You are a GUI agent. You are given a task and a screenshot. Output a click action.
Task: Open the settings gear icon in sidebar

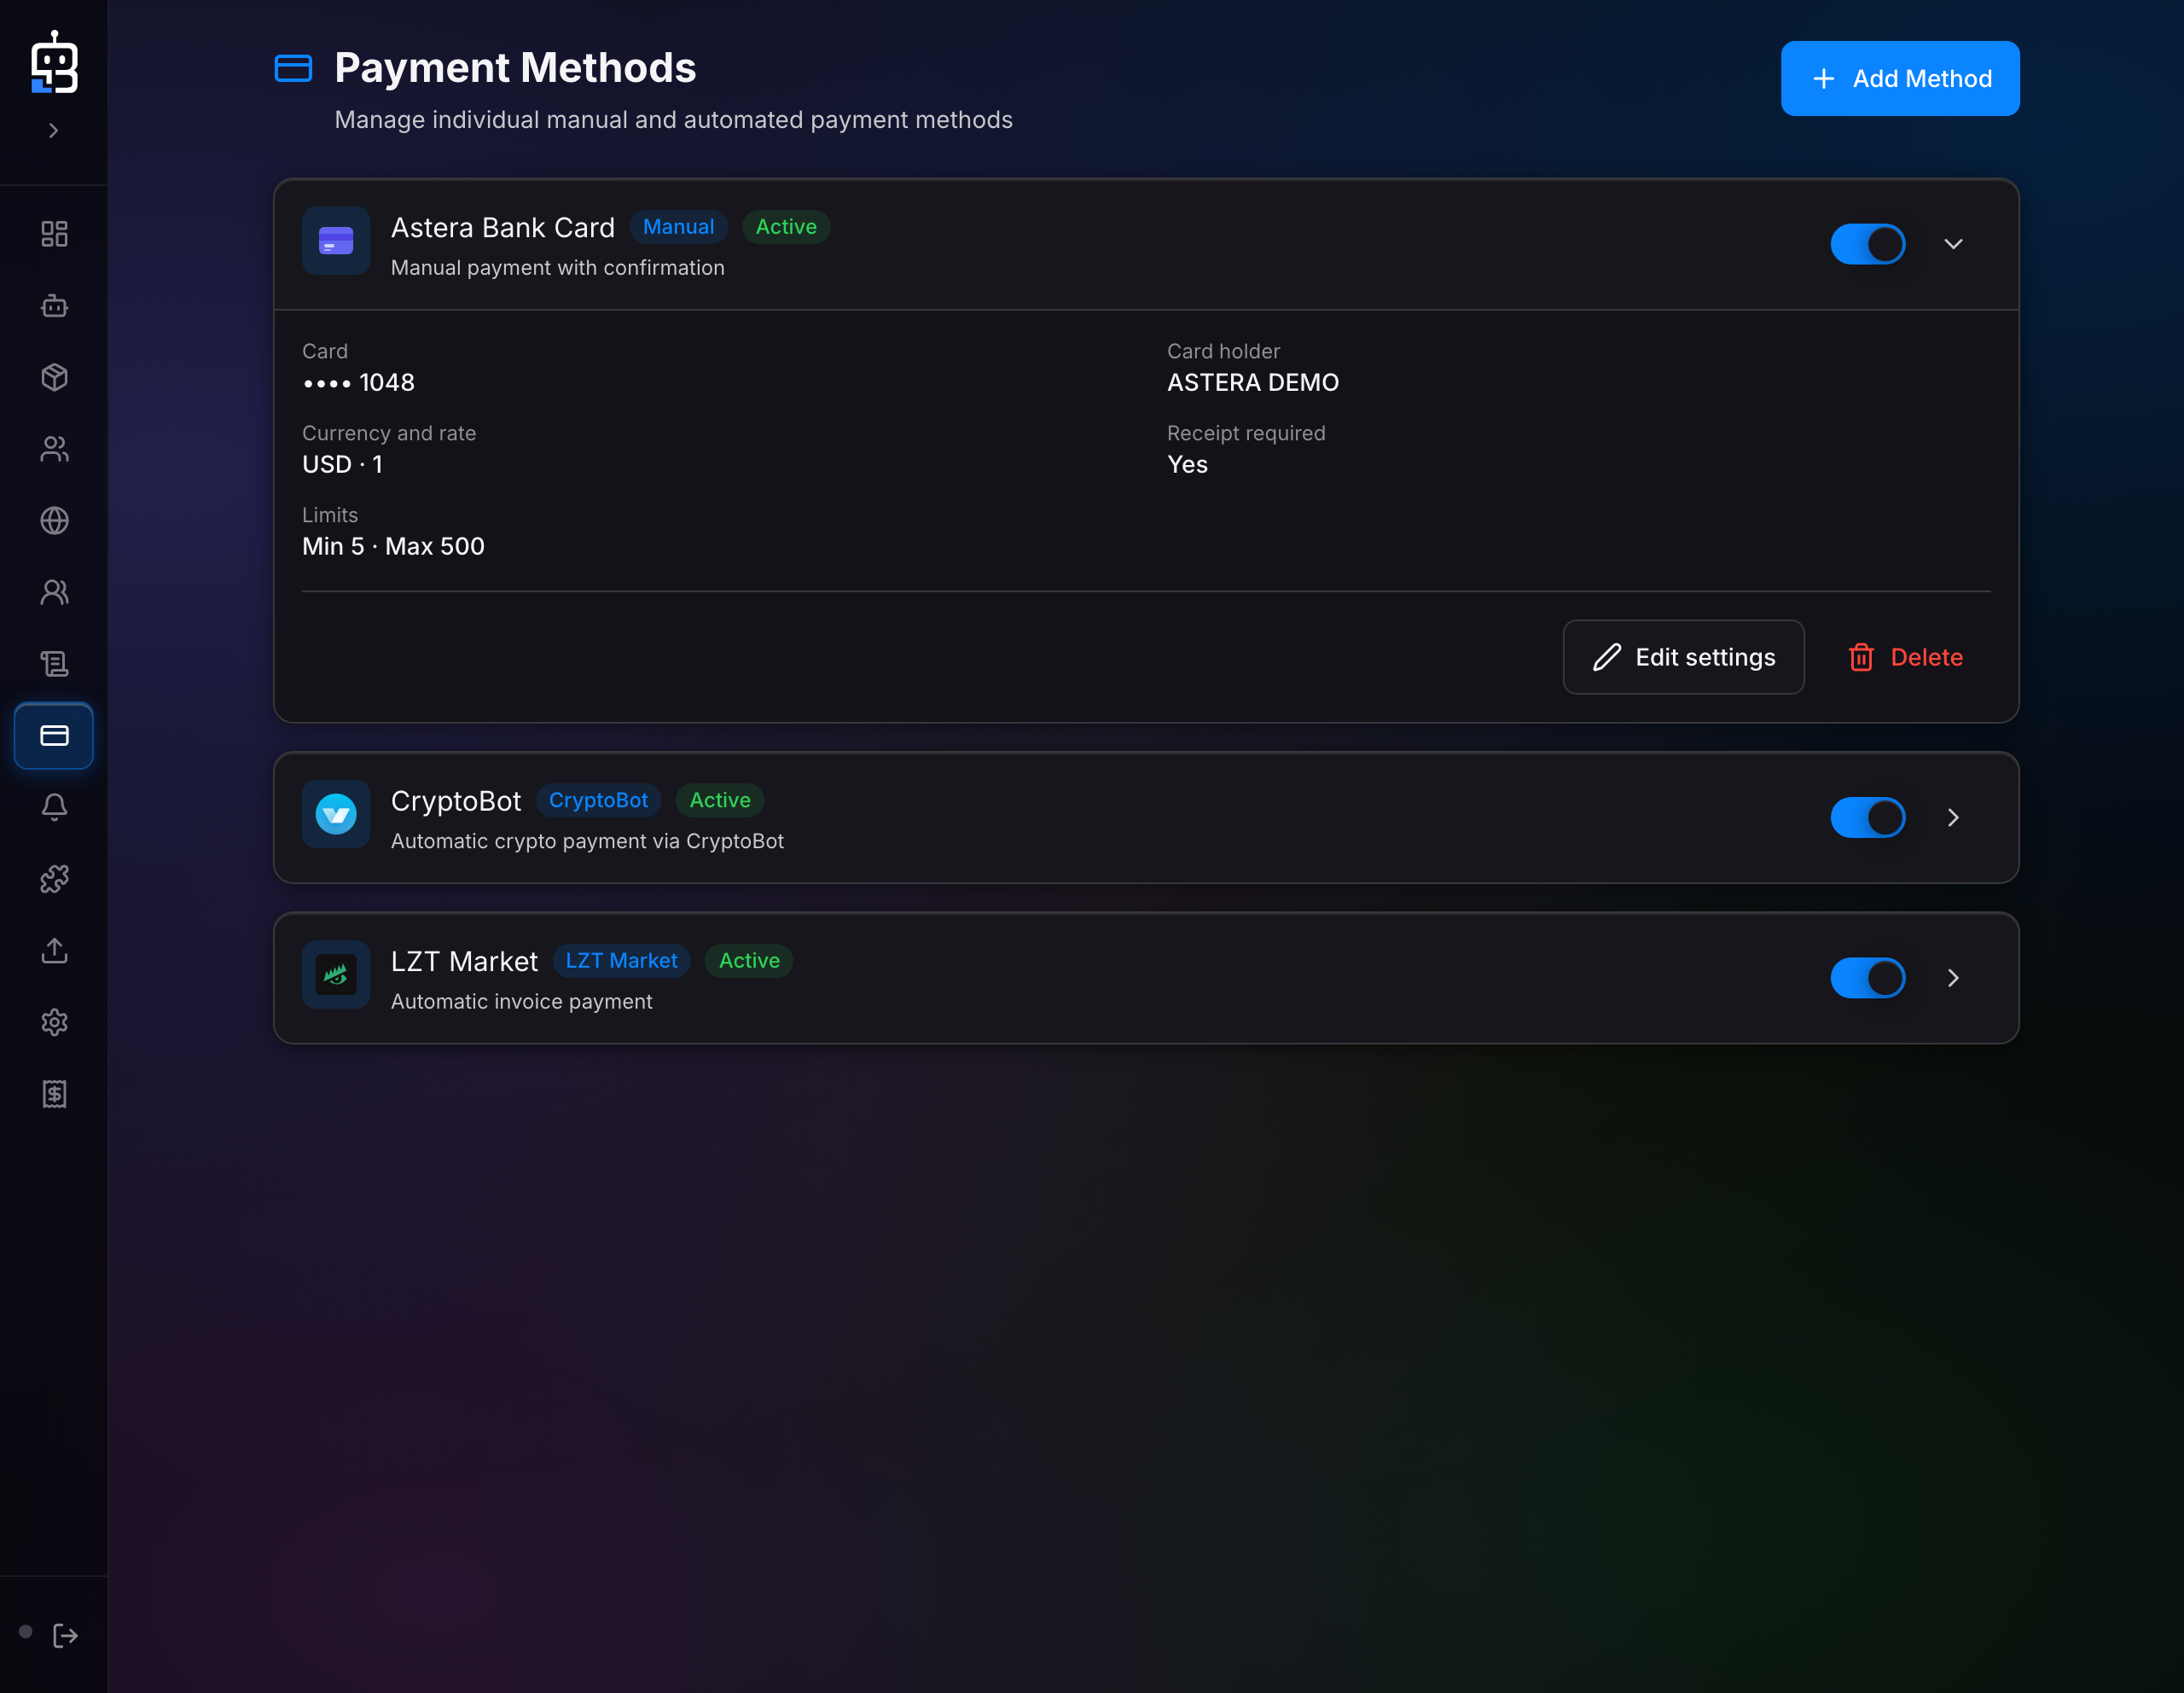click(54, 1022)
